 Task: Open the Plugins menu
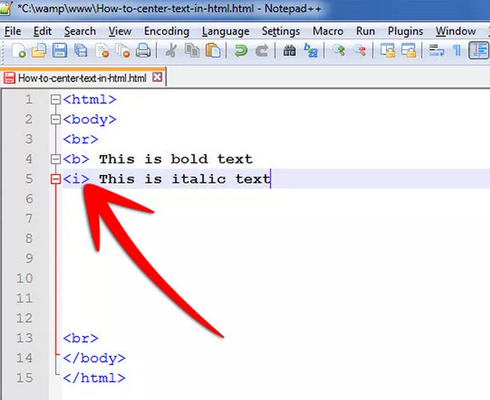tap(405, 31)
